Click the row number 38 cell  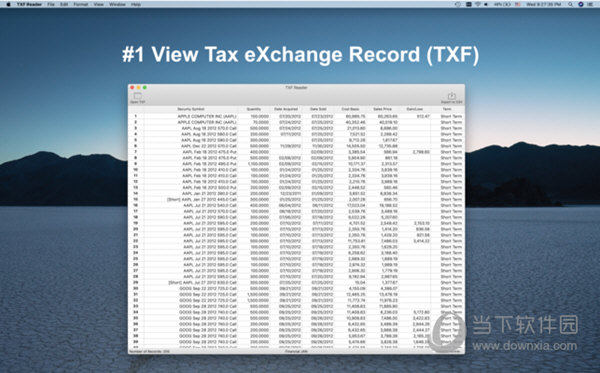pos(135,336)
